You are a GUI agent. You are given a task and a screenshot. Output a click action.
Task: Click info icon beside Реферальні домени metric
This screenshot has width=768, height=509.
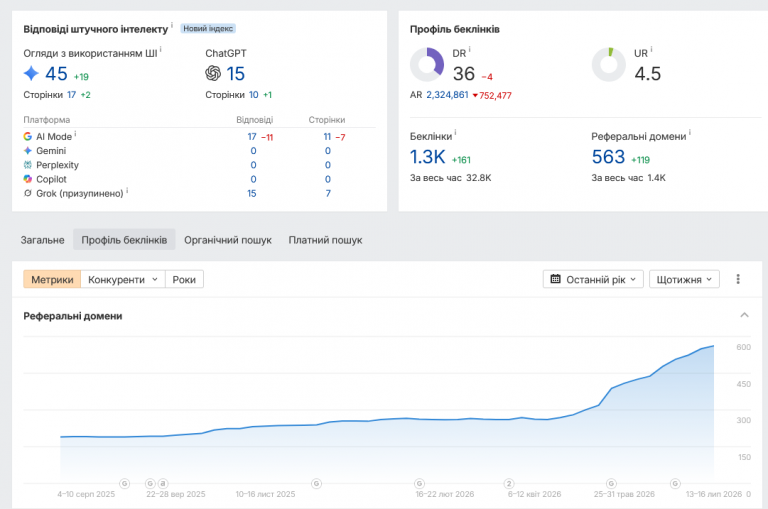[x=690, y=133]
